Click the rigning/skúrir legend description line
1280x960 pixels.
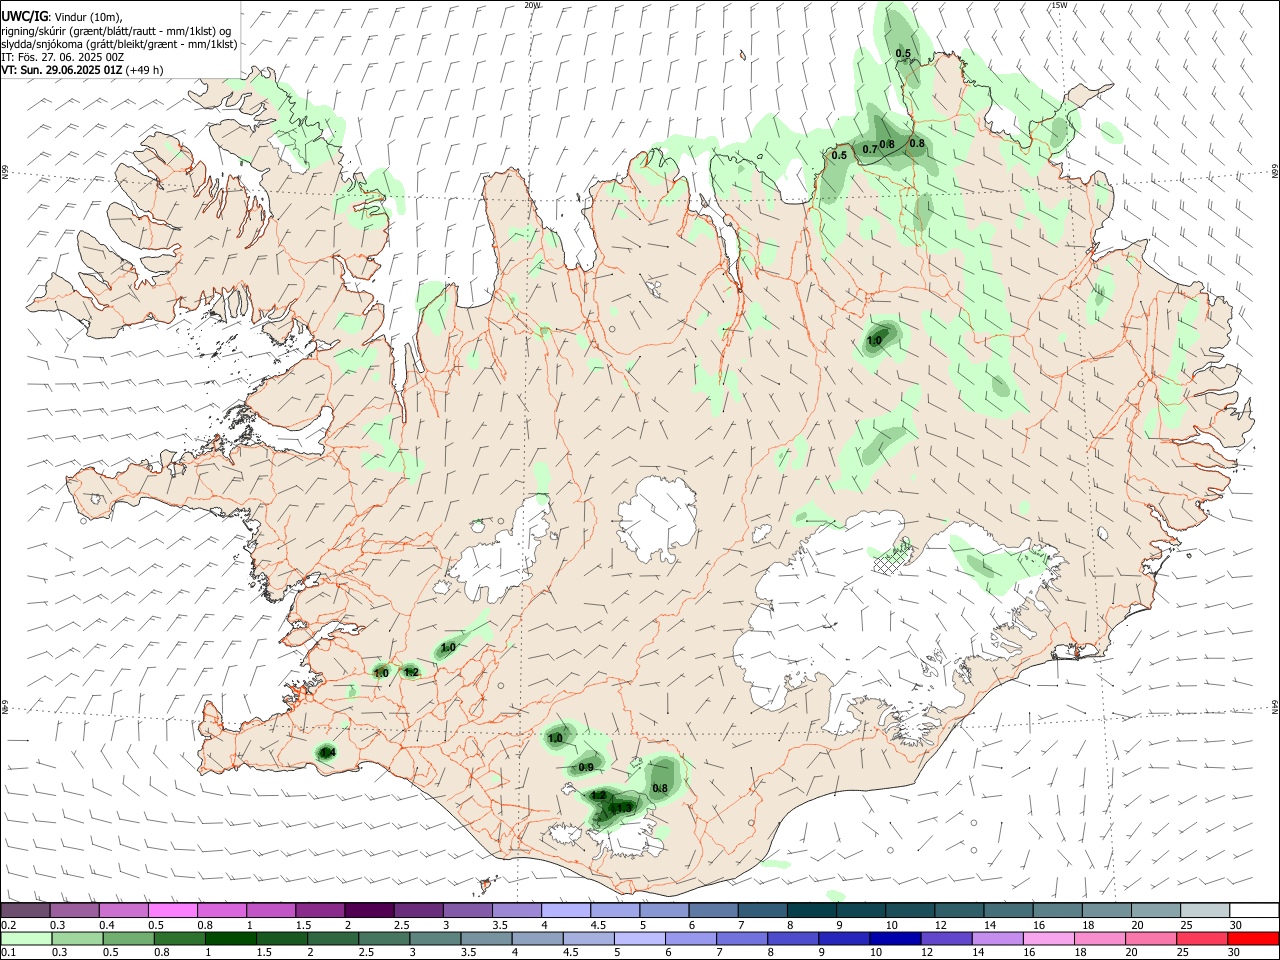click(116, 31)
